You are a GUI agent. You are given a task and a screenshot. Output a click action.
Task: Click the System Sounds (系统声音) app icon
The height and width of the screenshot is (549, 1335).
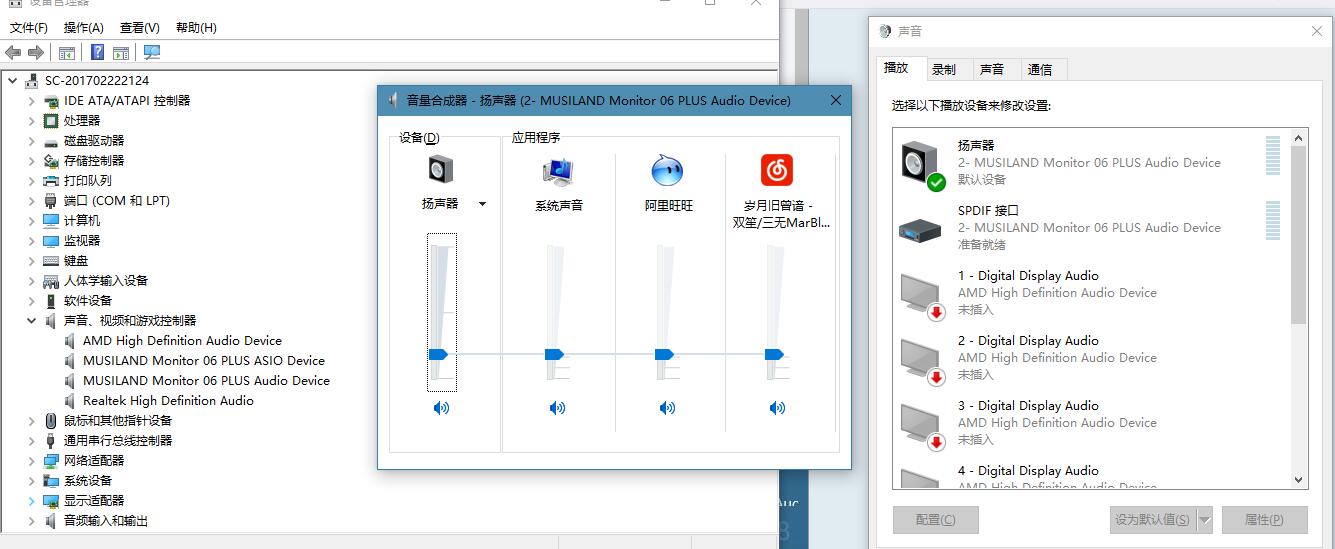[x=558, y=171]
